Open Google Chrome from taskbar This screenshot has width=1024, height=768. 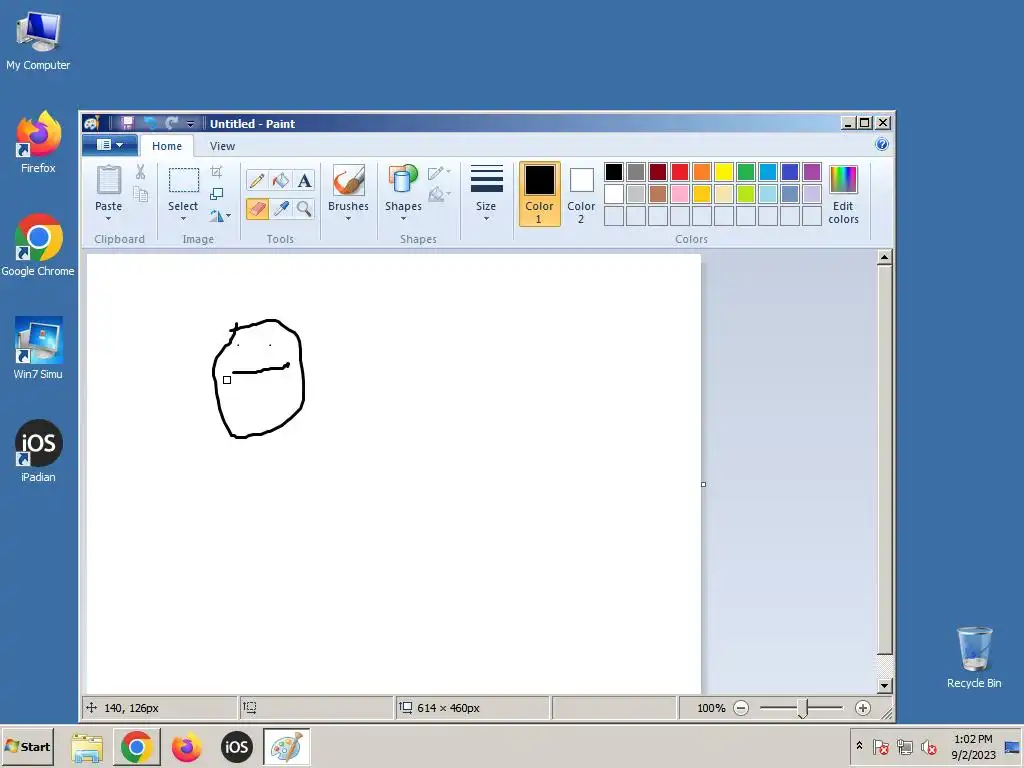136,747
